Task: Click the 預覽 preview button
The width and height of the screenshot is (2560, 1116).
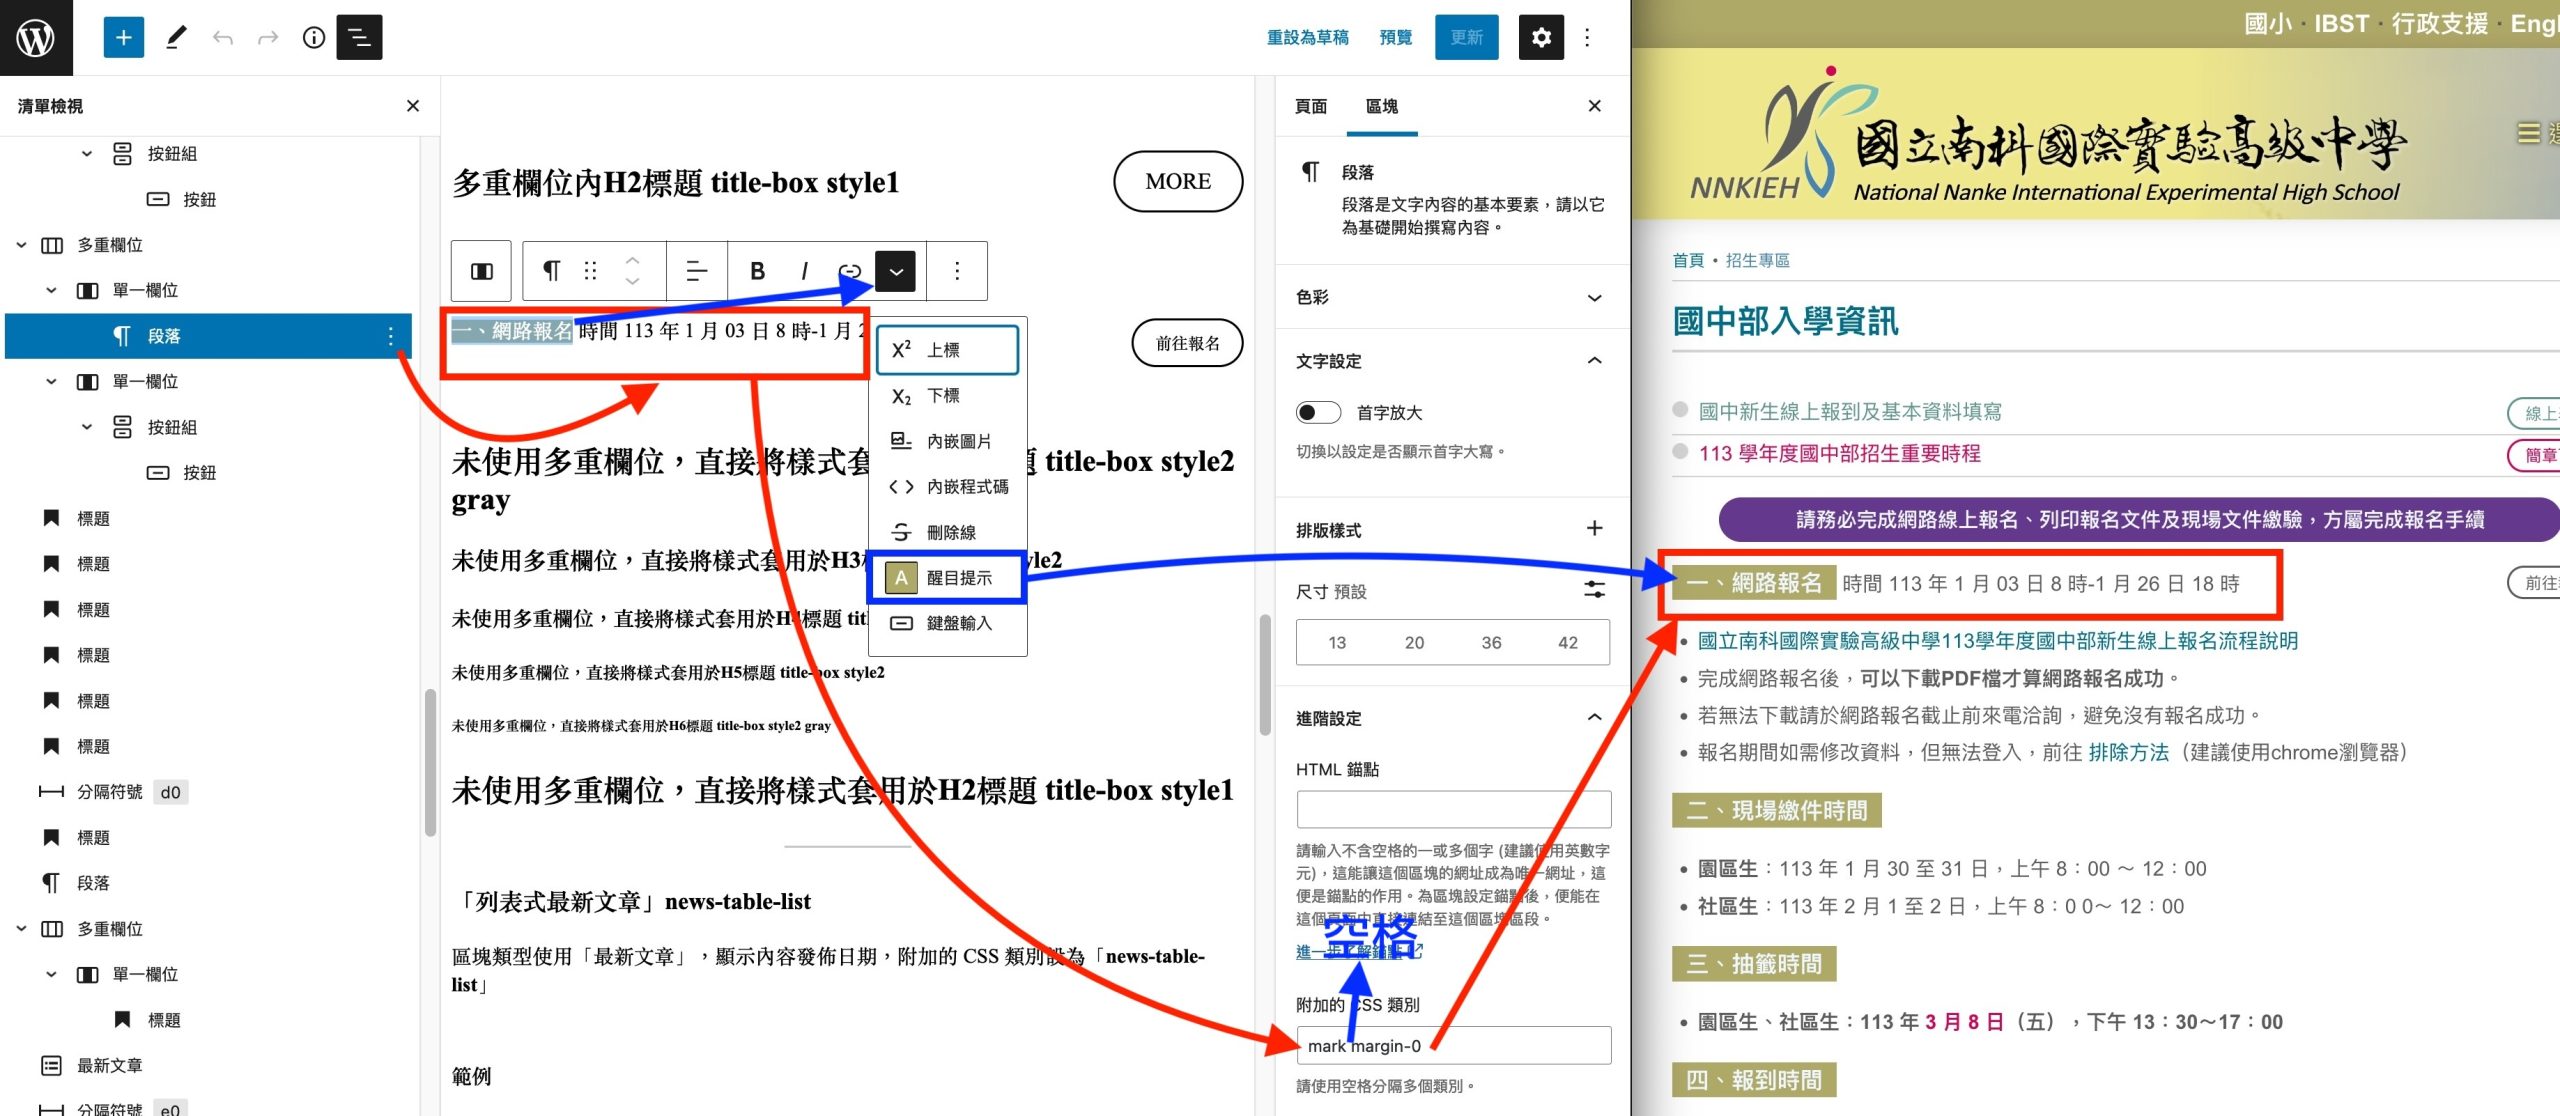Action: [1395, 38]
